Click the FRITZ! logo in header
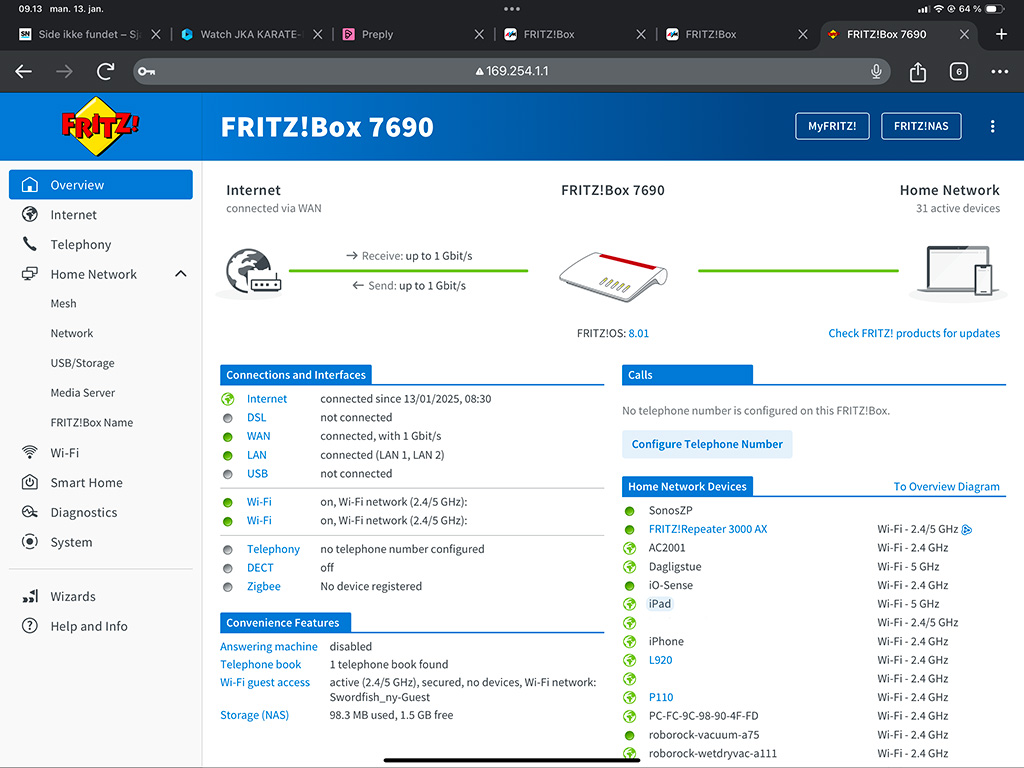1024x768 pixels. pos(100,127)
